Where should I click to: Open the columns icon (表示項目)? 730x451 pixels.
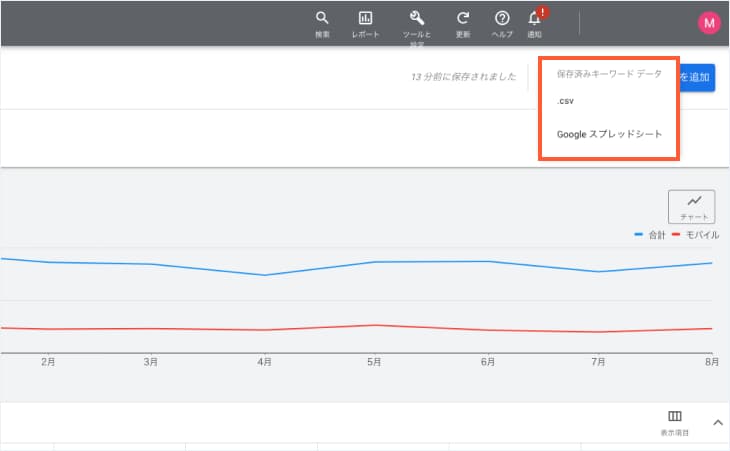click(x=674, y=421)
